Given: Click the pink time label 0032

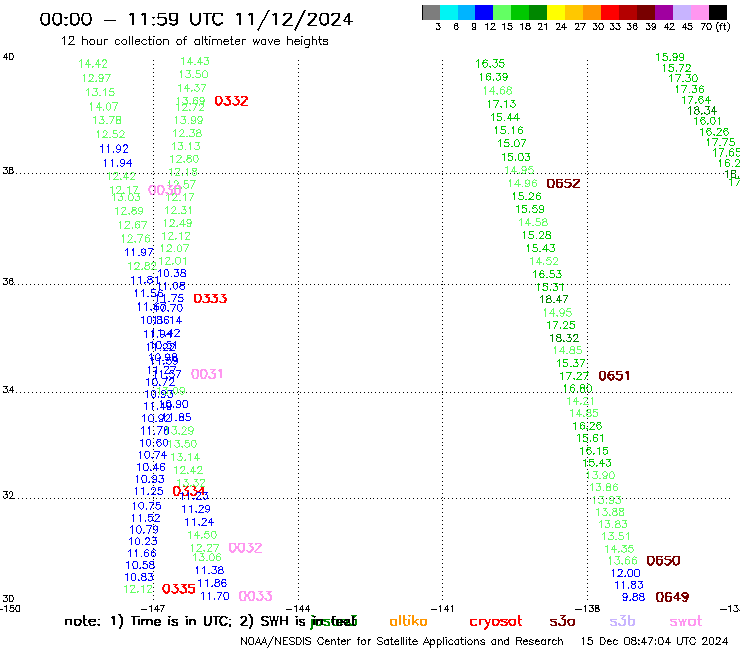Looking at the screenshot, I should (x=245, y=548).
